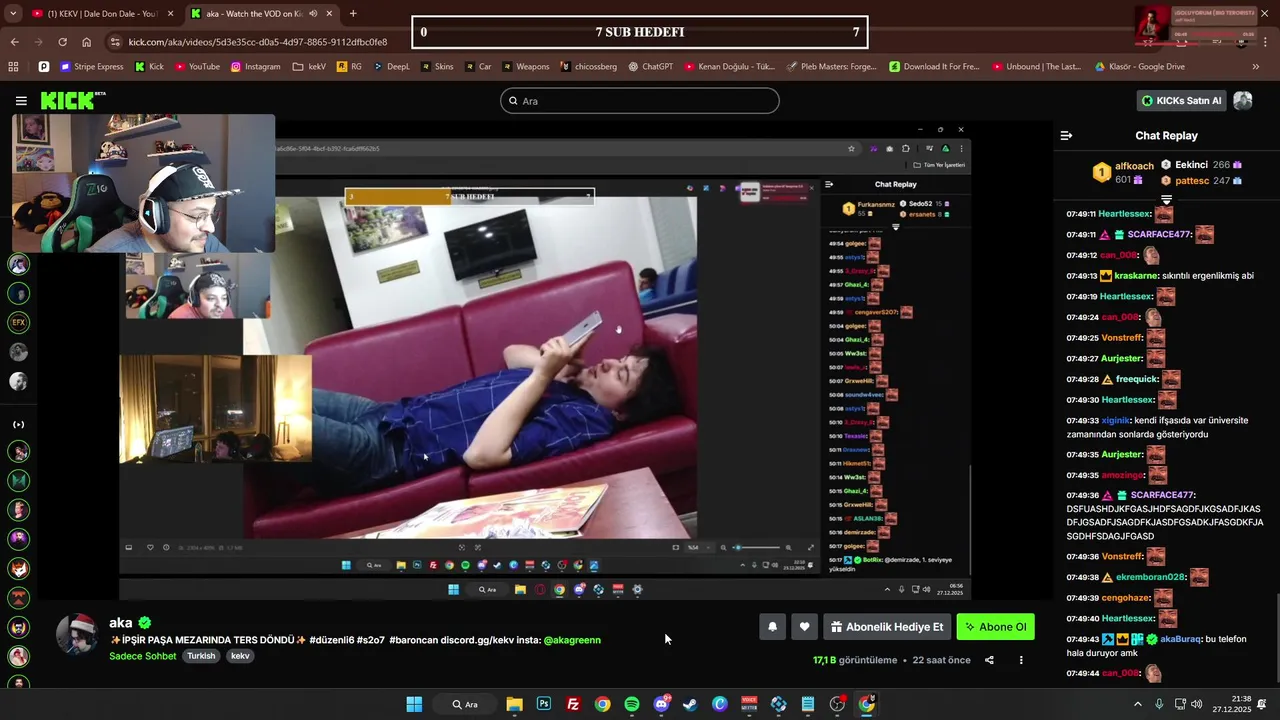Image resolution: width=1280 pixels, height=720 pixels.
Task: Open the 'ChatGPT' bookmark
Action: (650, 67)
